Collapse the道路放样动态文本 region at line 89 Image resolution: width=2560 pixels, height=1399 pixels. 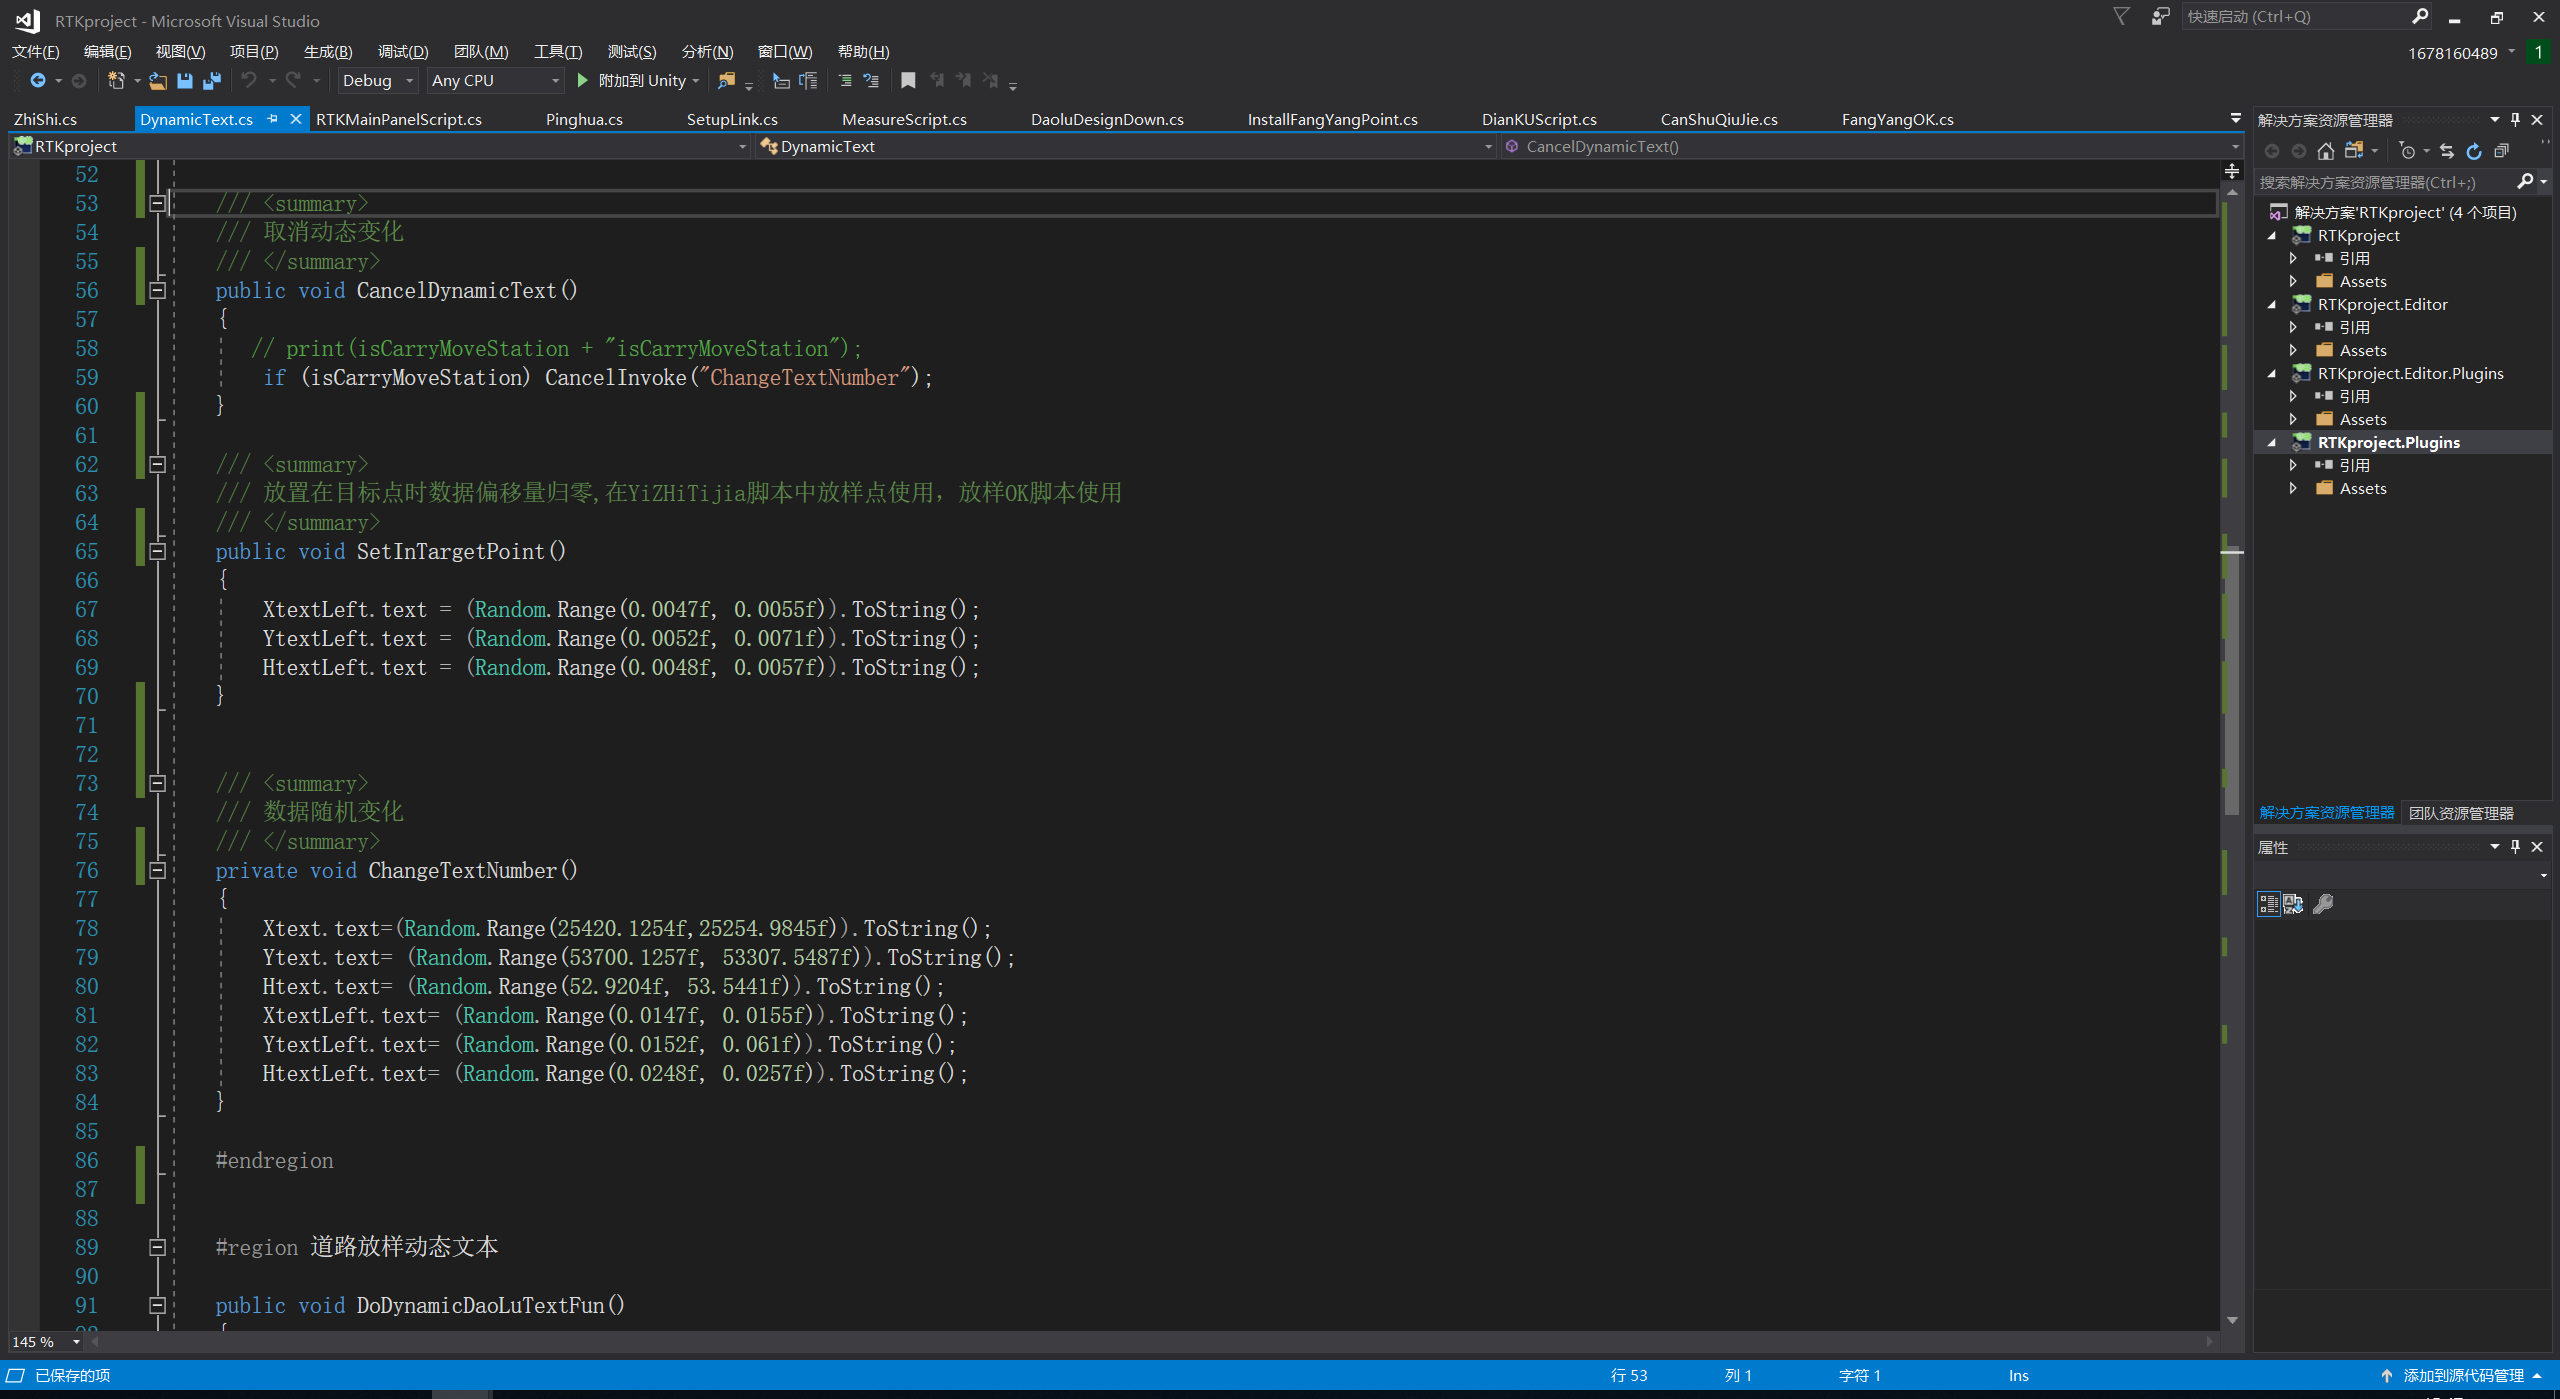coord(157,1248)
